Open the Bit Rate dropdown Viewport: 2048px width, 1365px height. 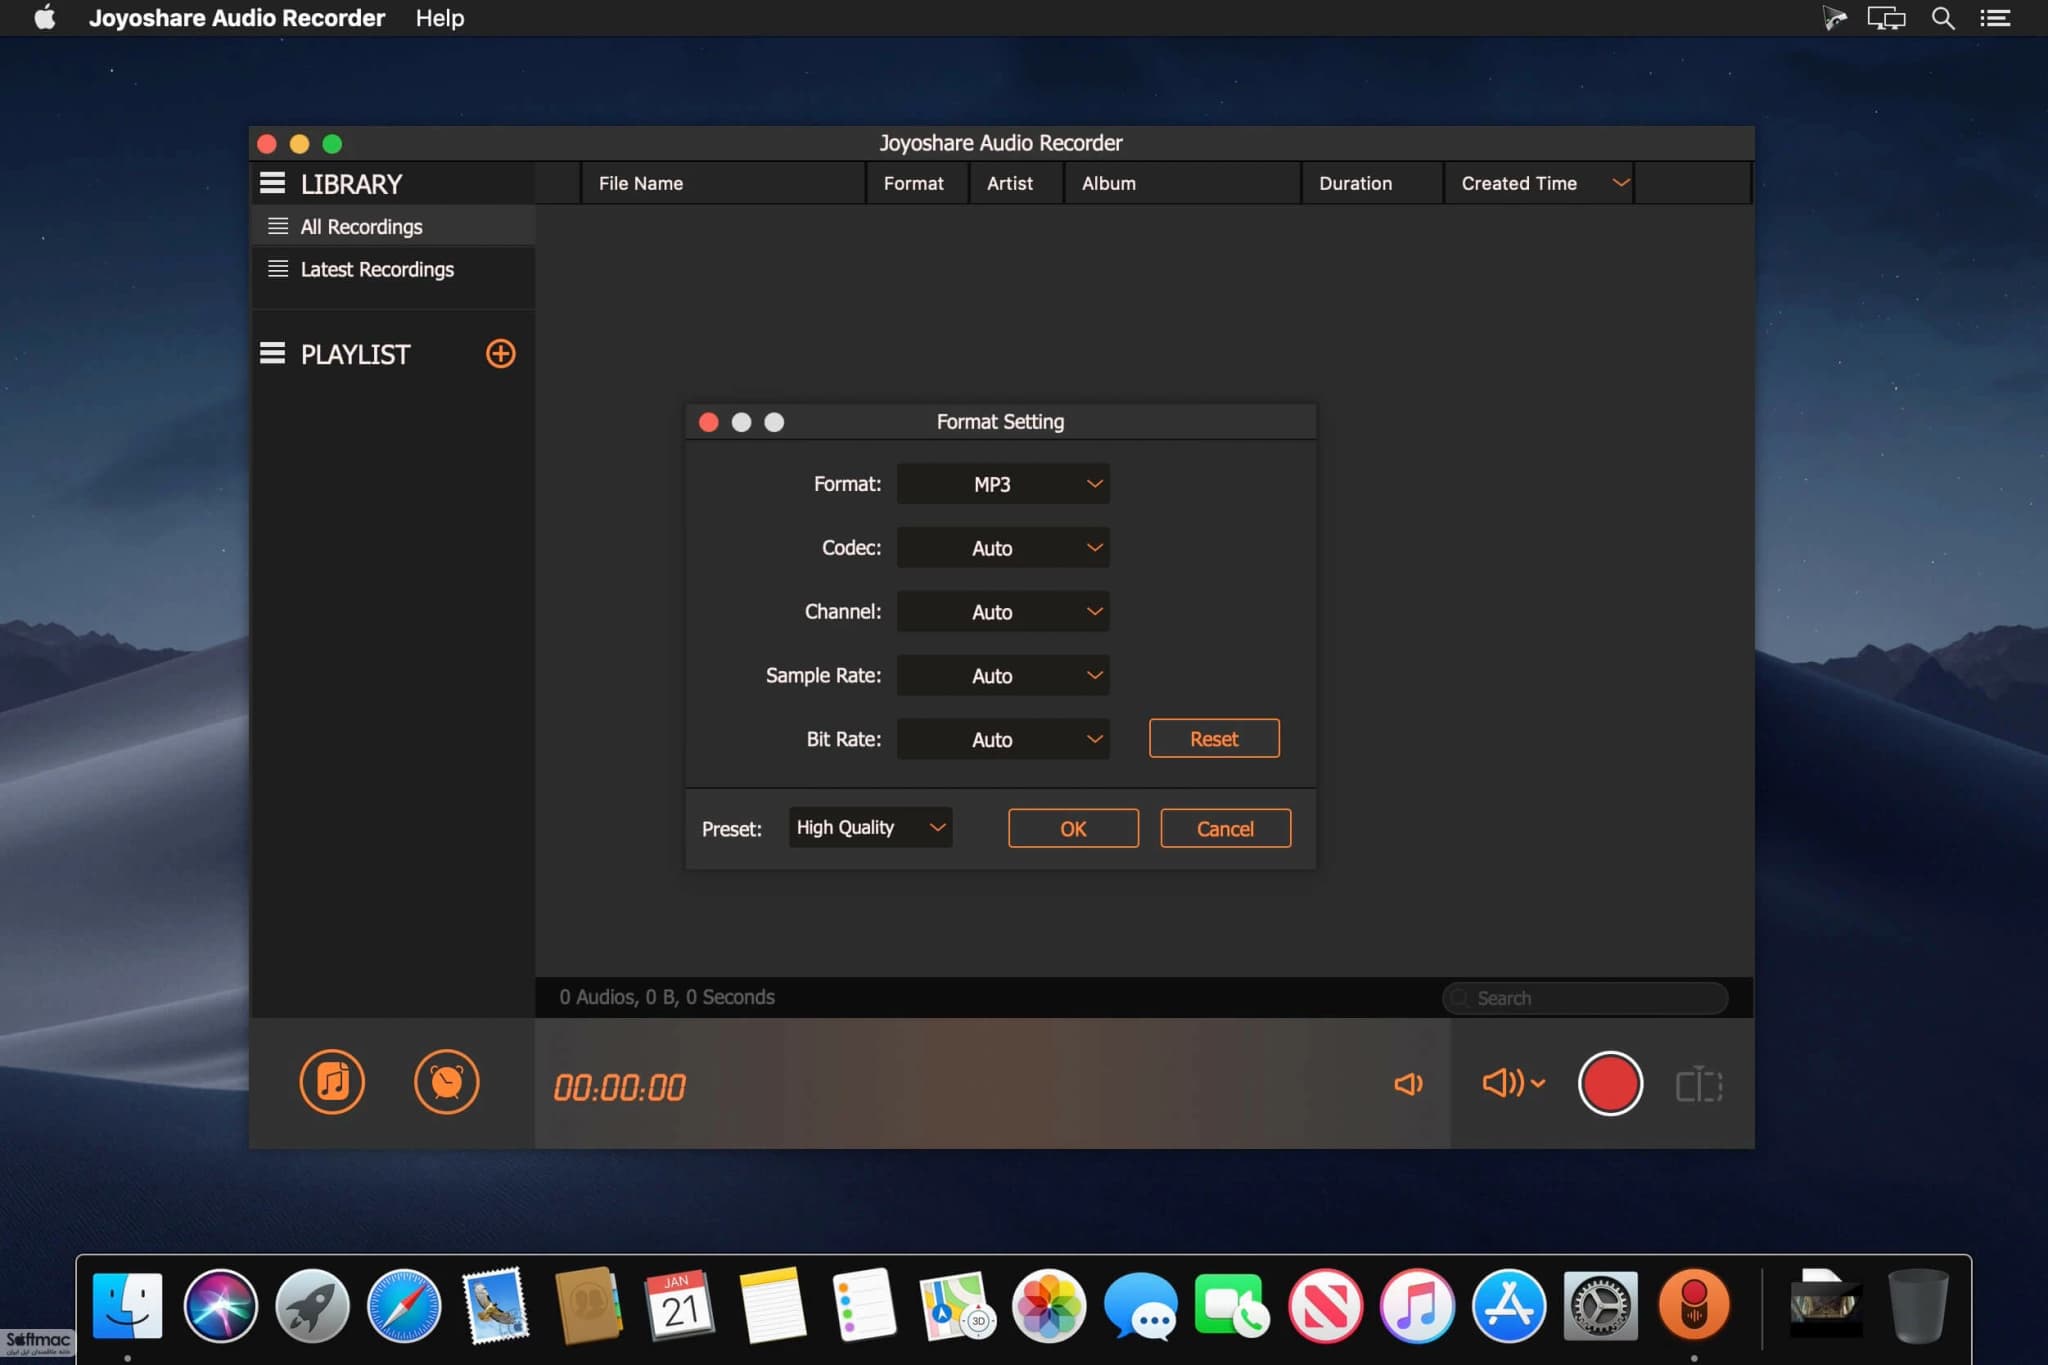click(1003, 739)
